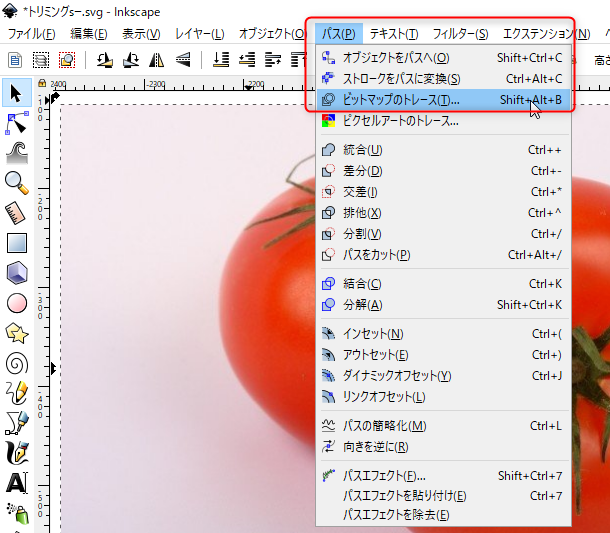Viewport: 610px width, 533px height.
Task: Flip selection horizontally
Action: [156, 60]
